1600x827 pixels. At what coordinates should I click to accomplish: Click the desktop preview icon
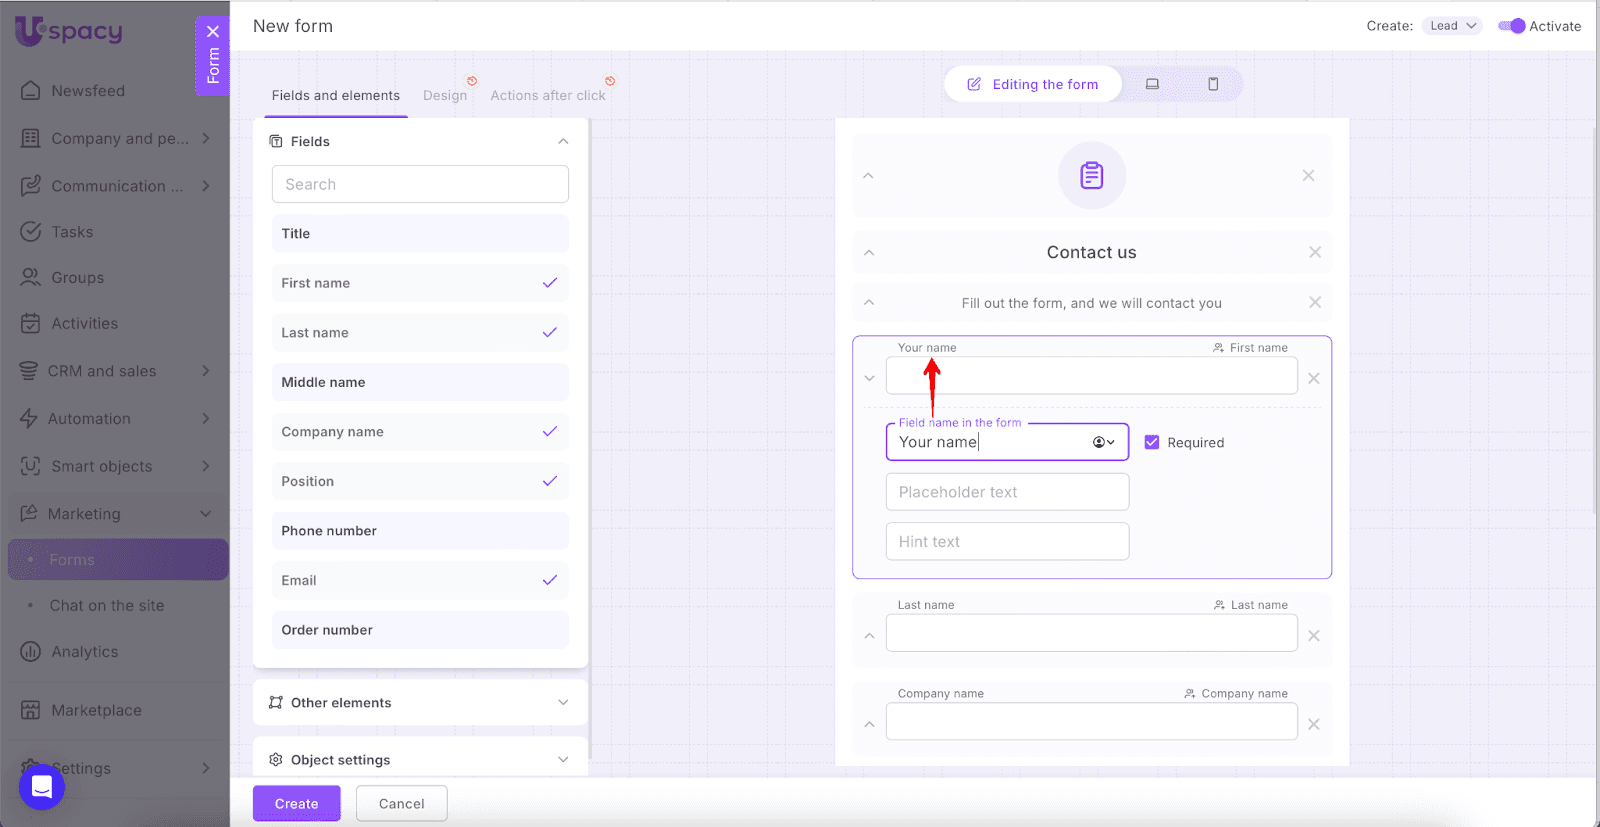1152,84
